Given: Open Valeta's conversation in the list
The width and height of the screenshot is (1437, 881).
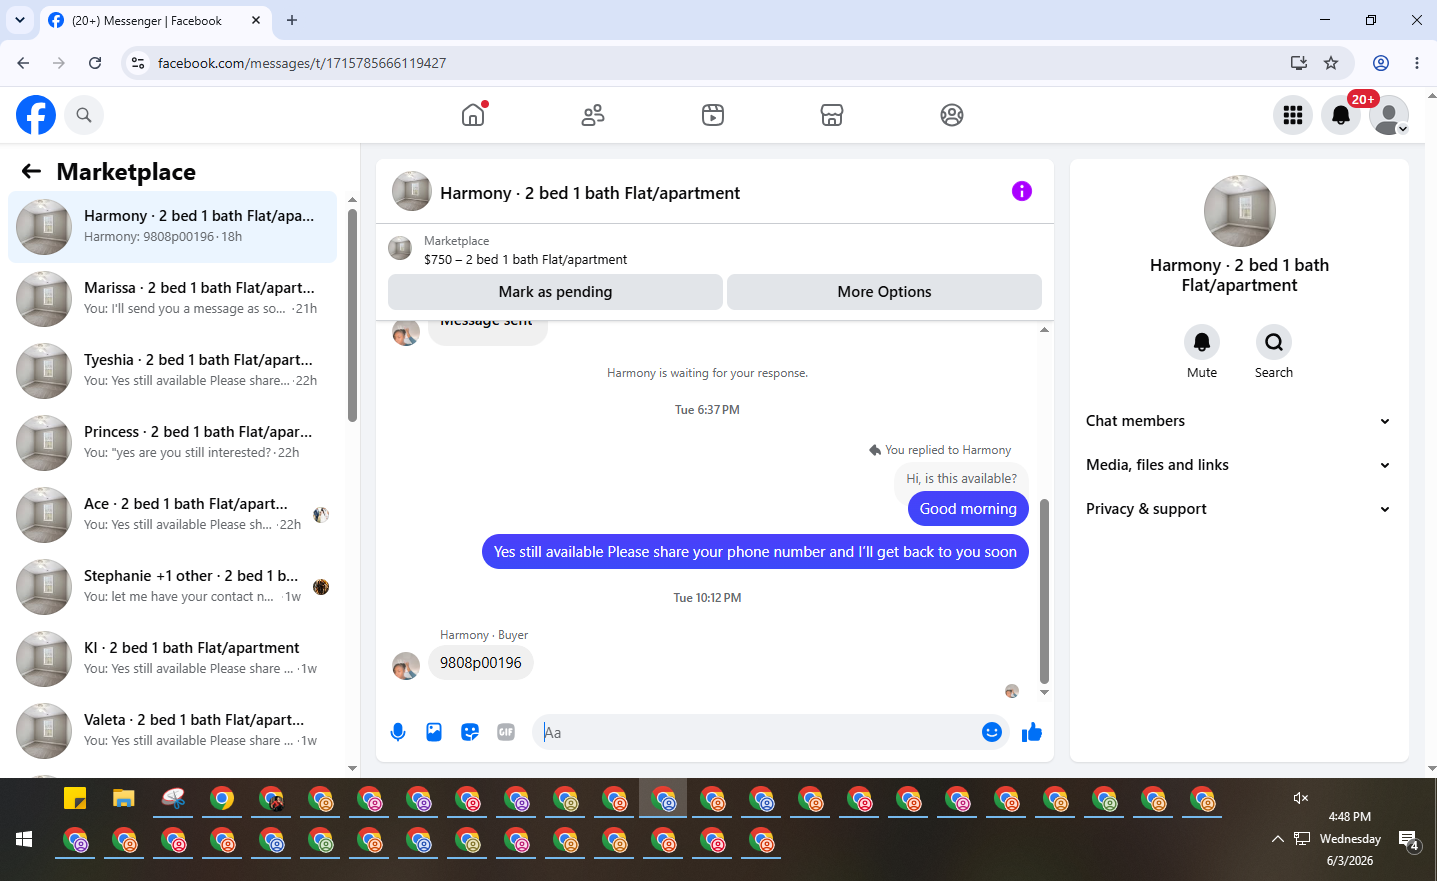Looking at the screenshot, I should [x=172, y=731].
